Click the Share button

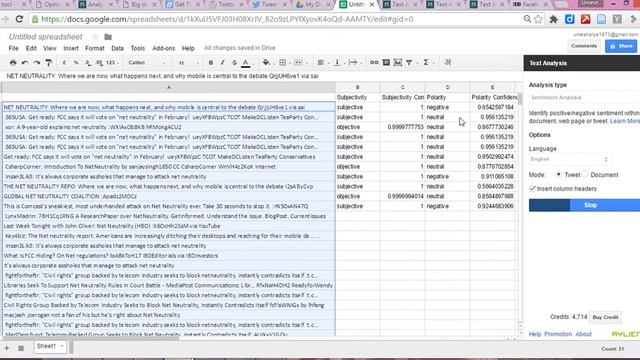pos(621,47)
